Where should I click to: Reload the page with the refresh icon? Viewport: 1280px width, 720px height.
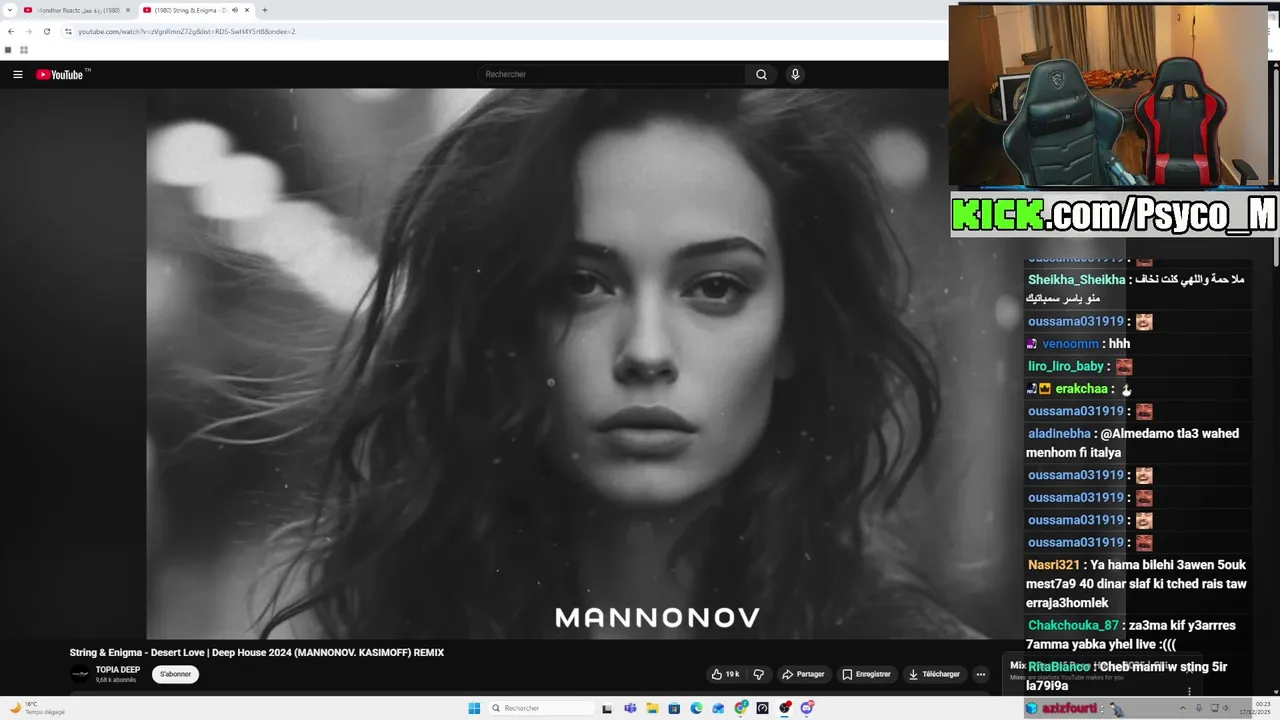coord(46,31)
